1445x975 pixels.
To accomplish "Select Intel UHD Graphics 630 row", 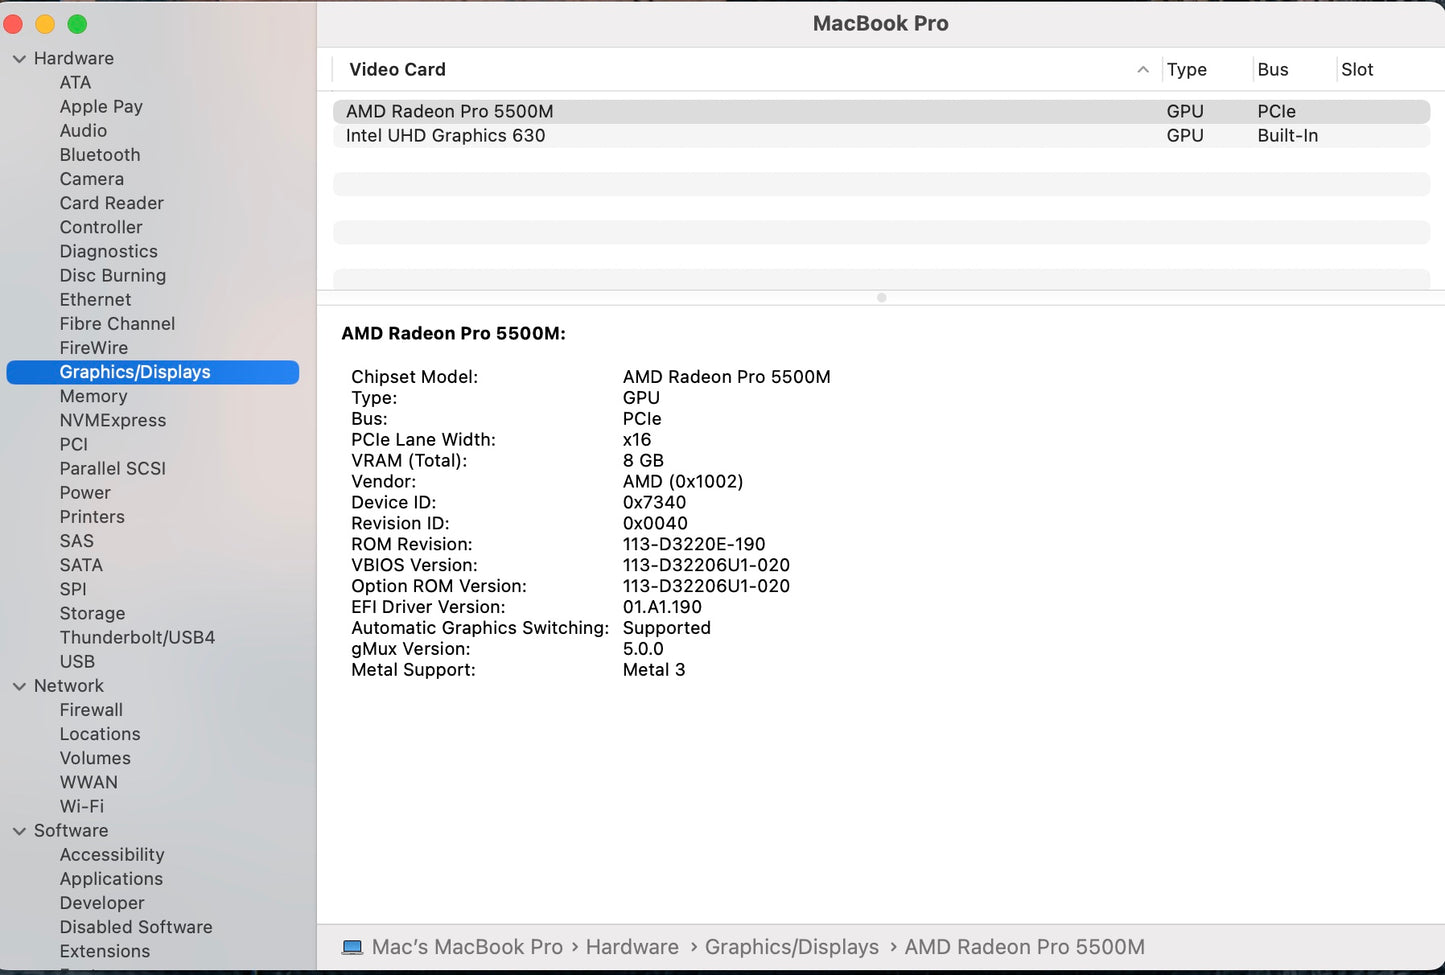I will [445, 136].
